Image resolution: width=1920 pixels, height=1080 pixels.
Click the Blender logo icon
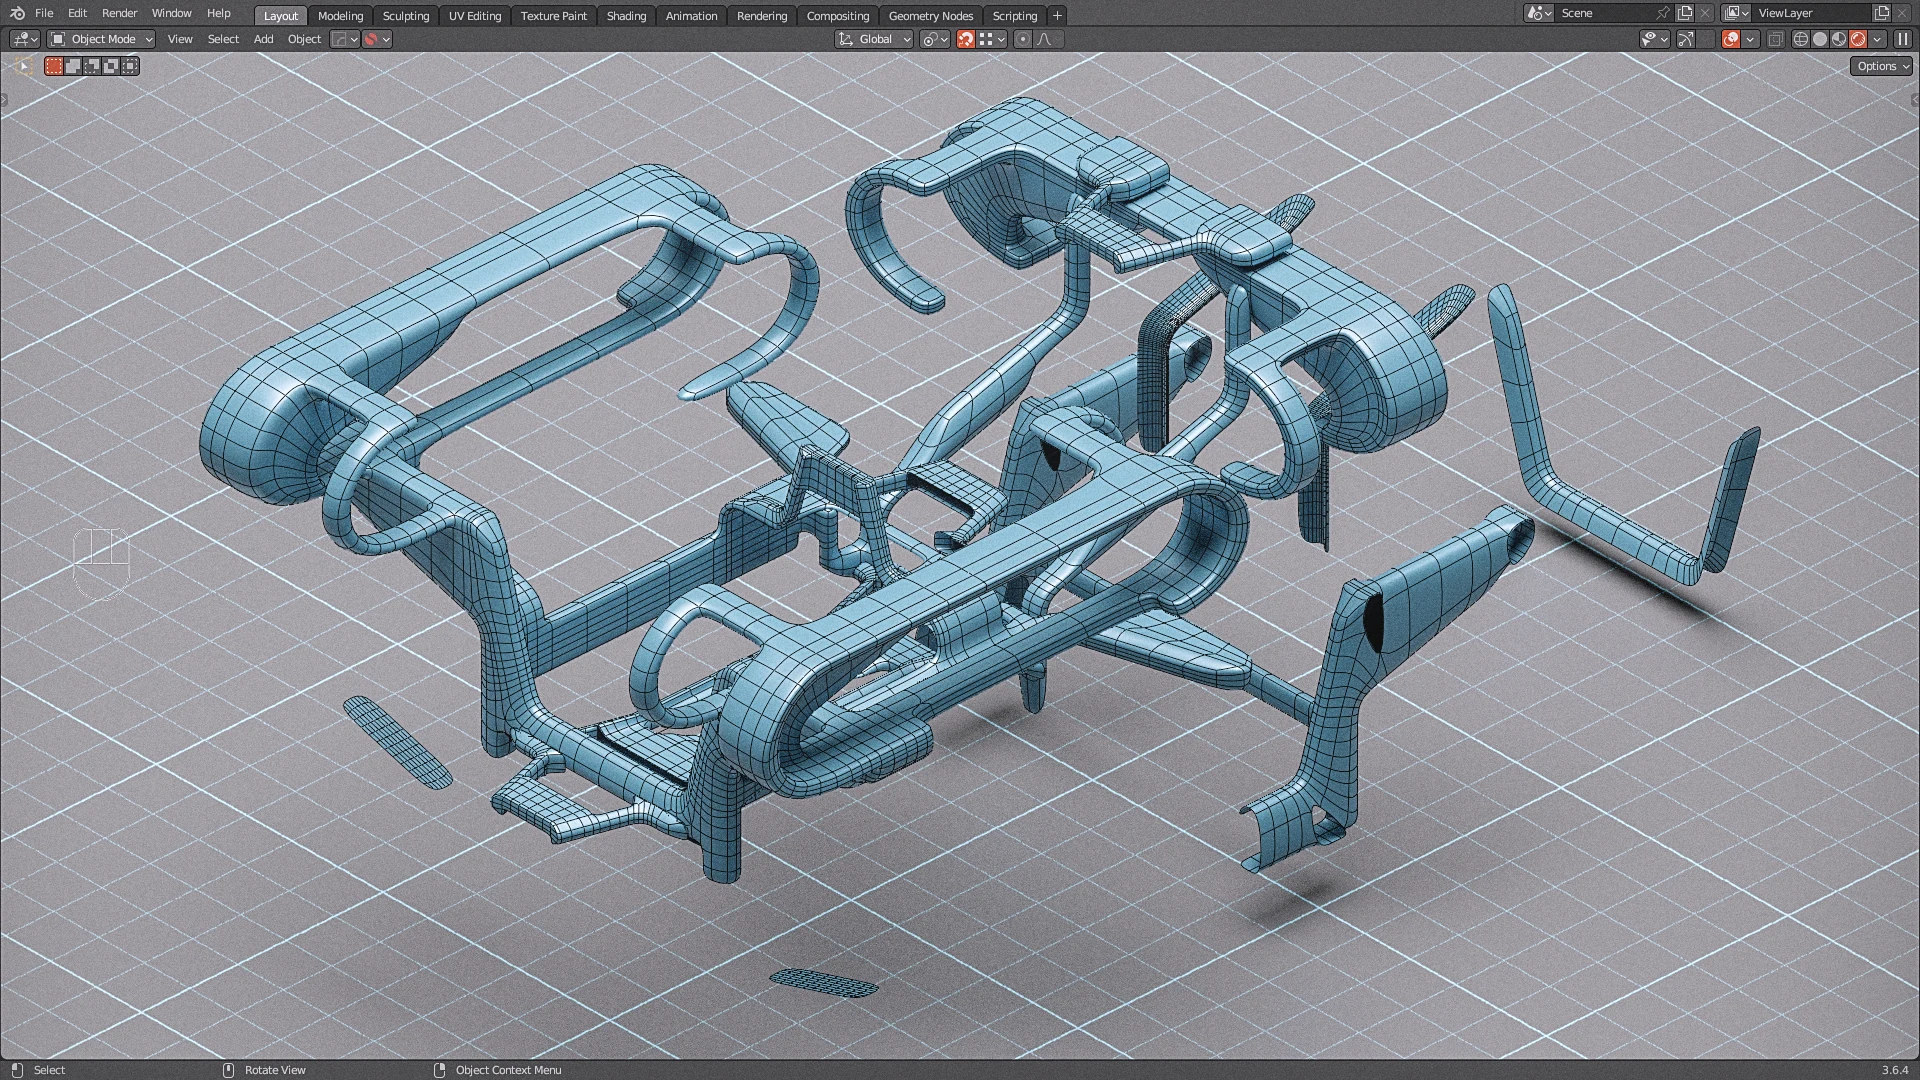click(x=17, y=13)
